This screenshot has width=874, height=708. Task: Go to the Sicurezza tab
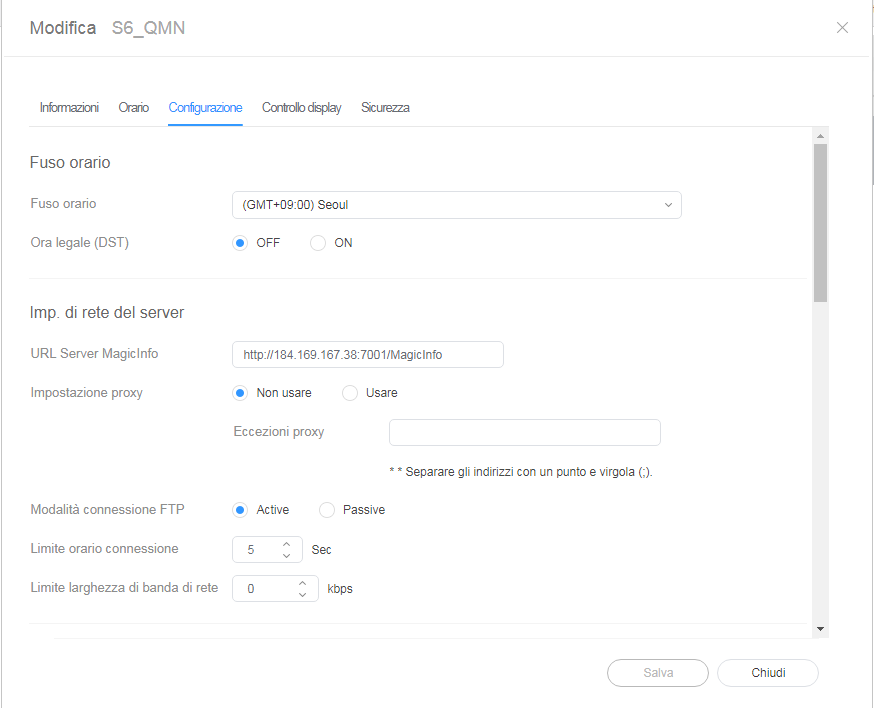tap(385, 107)
